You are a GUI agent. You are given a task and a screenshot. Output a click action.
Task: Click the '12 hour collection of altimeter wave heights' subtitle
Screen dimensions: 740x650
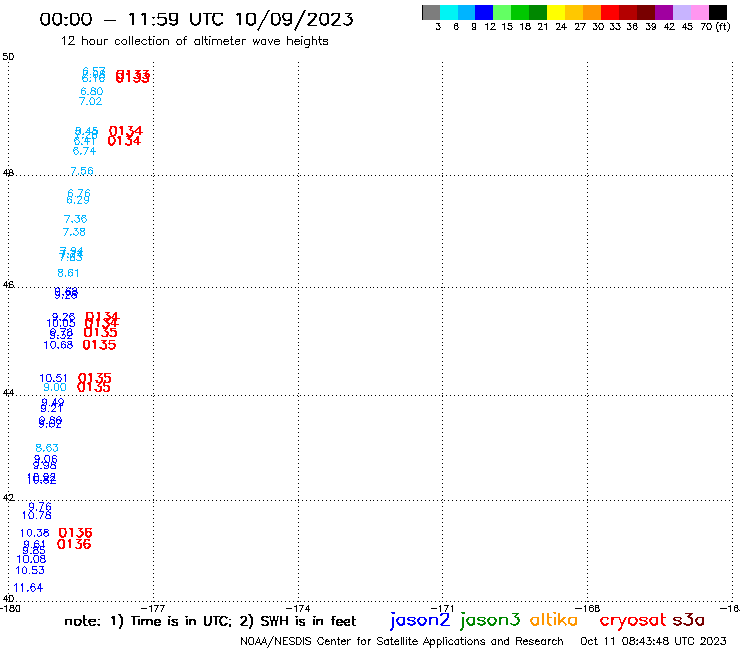(x=194, y=41)
